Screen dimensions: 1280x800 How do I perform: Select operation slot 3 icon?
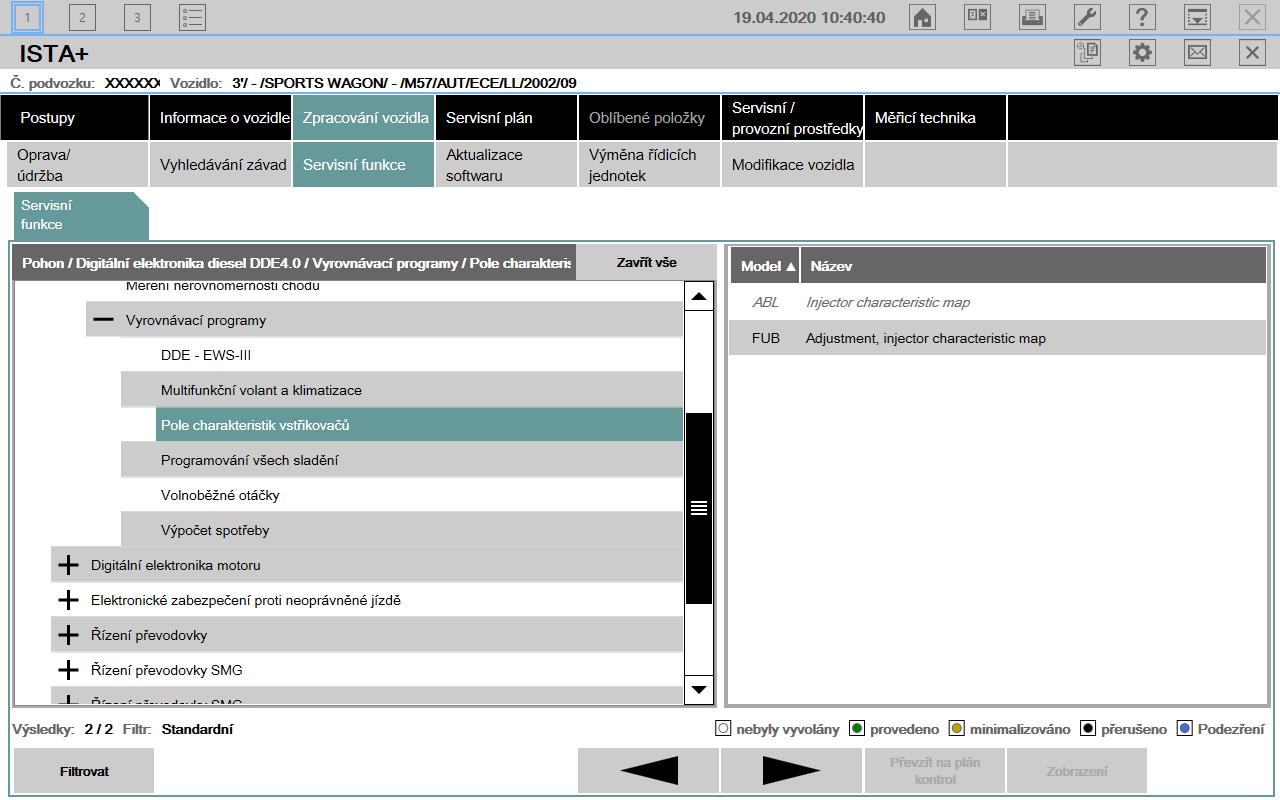(x=137, y=17)
